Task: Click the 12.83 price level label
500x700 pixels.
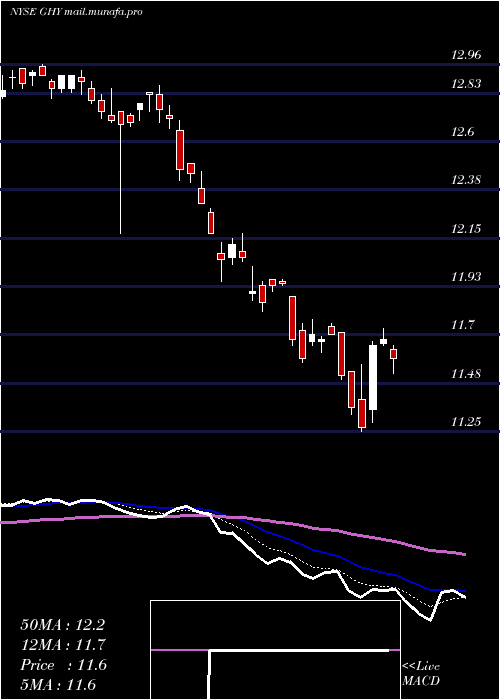Action: point(466,83)
